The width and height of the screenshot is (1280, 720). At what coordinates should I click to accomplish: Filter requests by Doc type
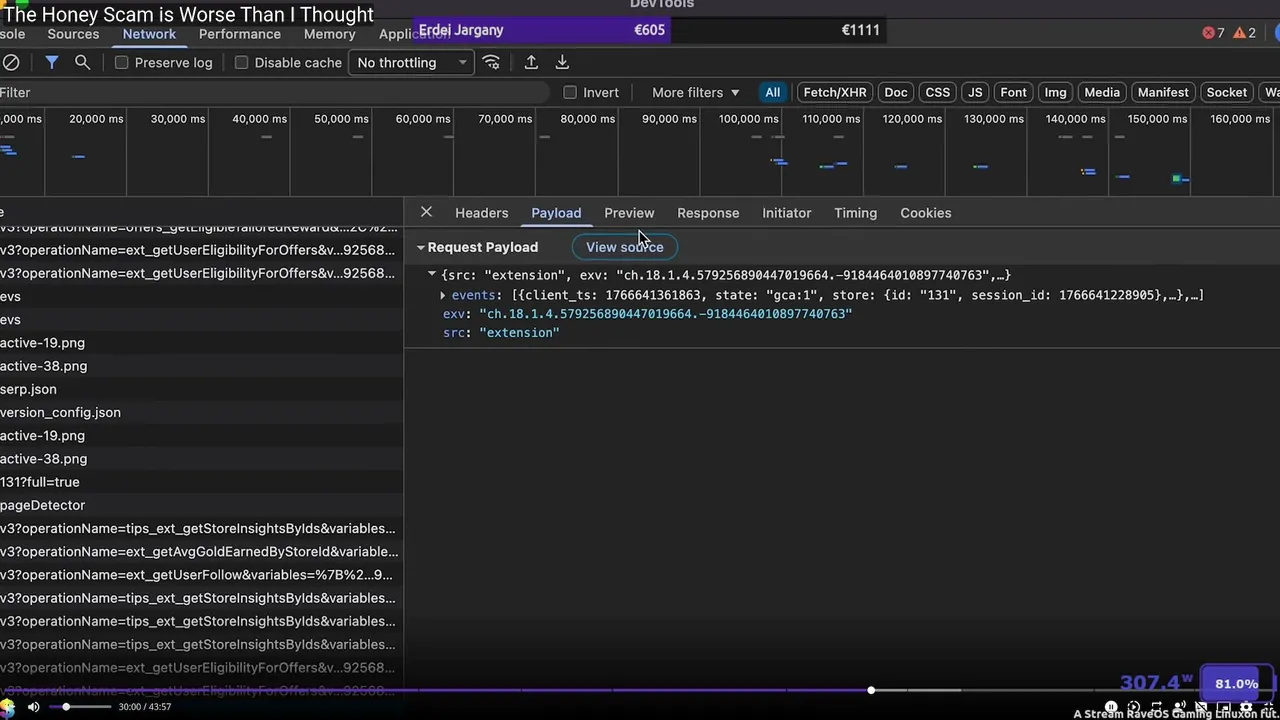coord(896,92)
